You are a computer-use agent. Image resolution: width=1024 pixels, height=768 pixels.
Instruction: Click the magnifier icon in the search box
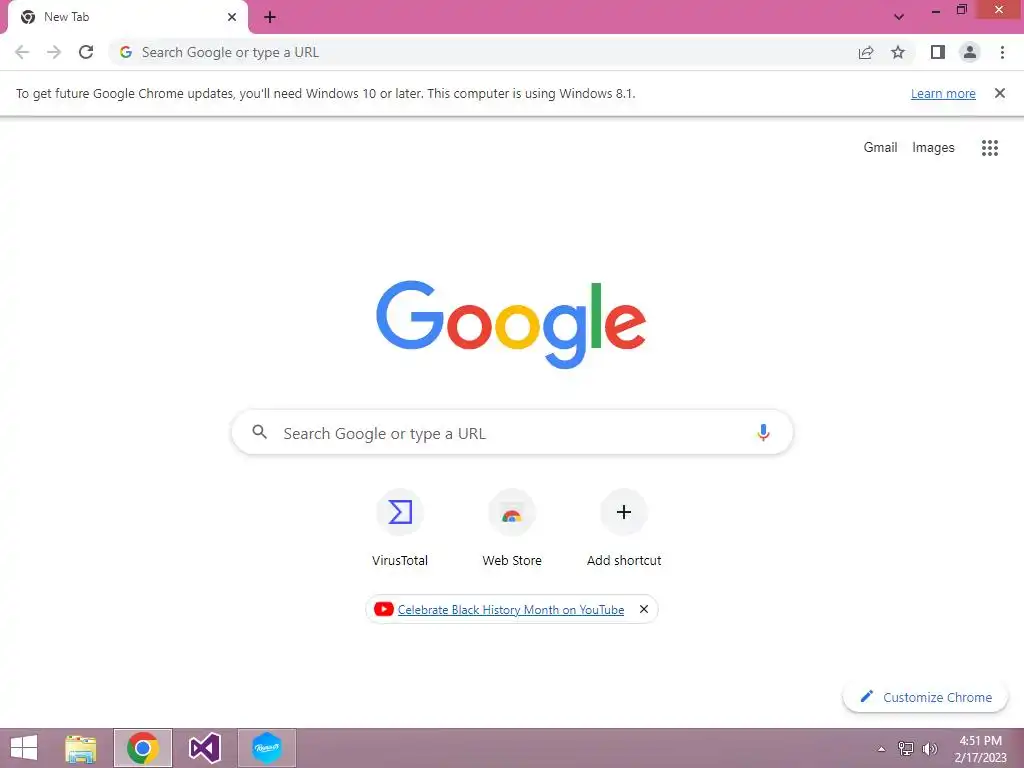259,432
